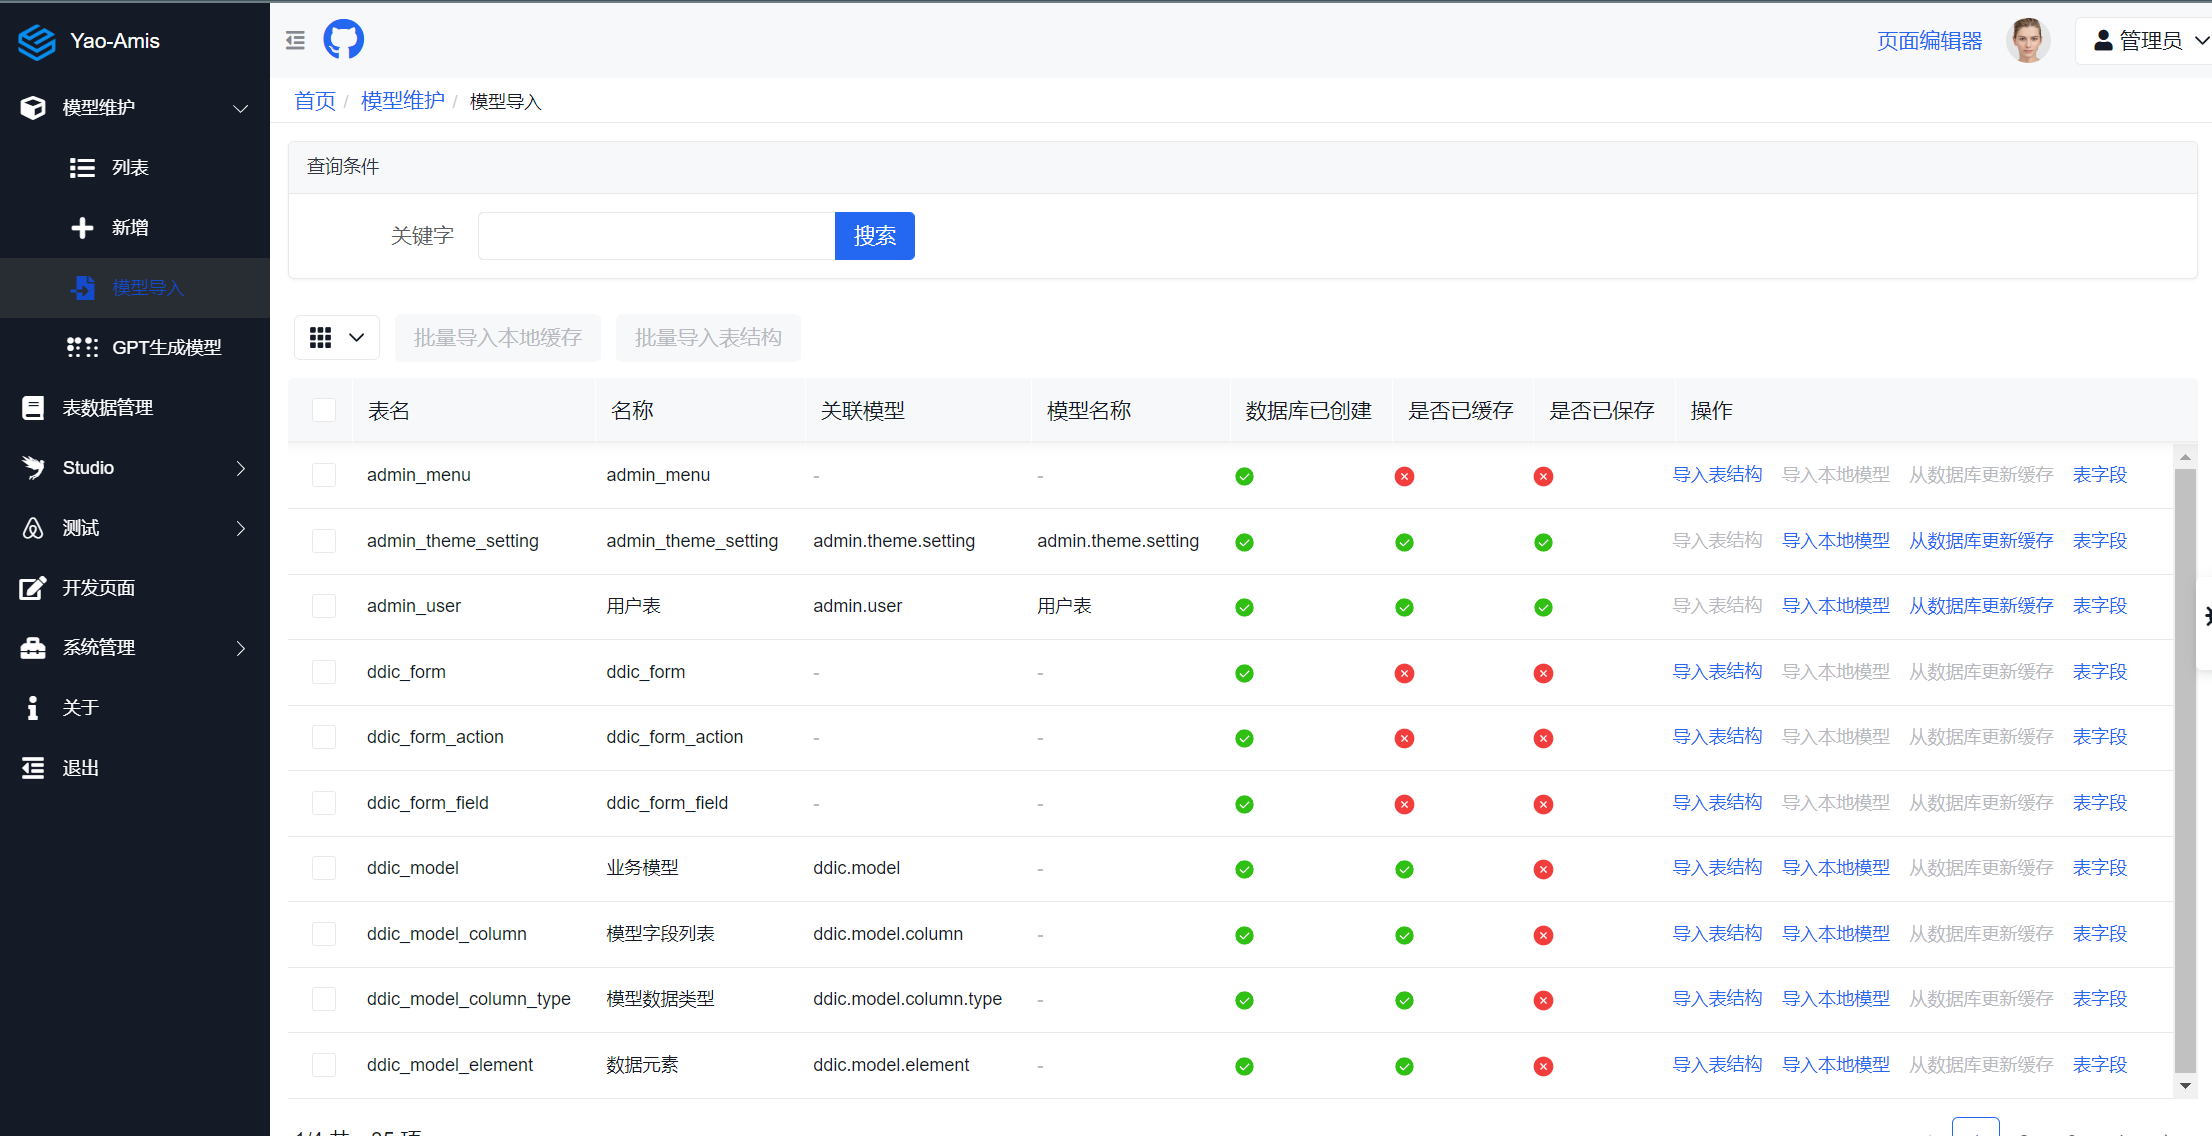Screen dimensions: 2212x1136
Task: Expand the 测试 sidebar menu
Action: [135, 527]
